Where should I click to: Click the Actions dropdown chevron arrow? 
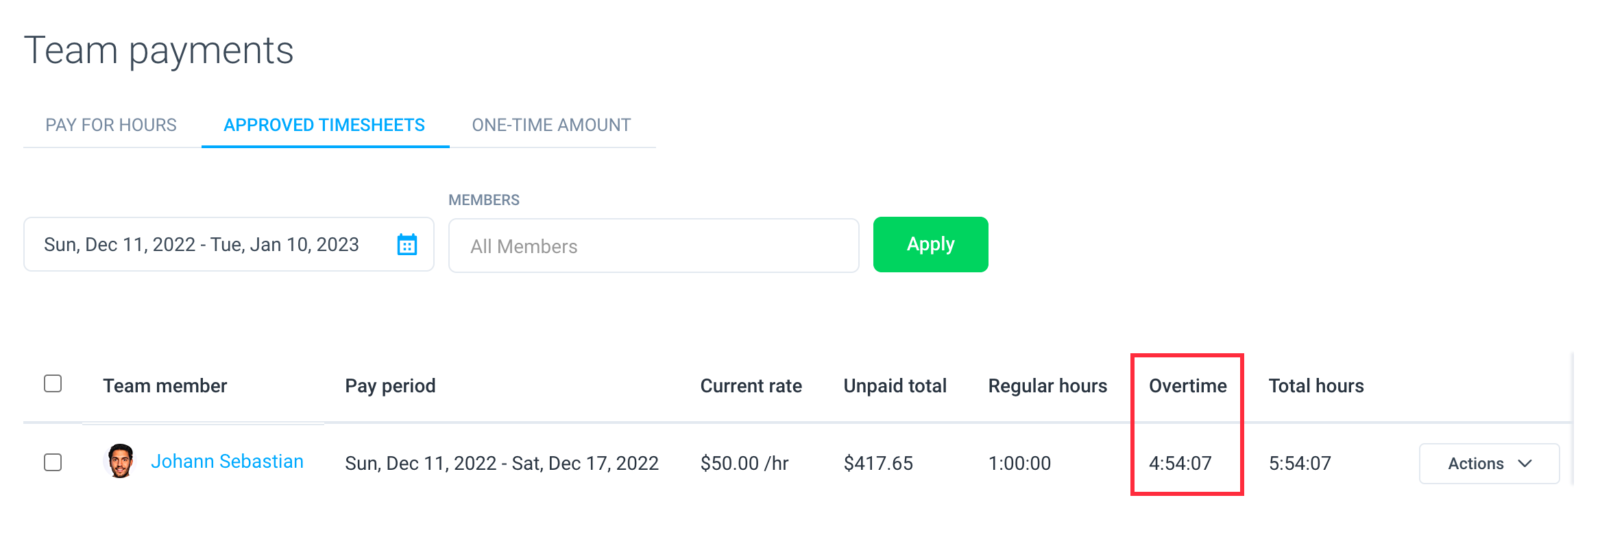(x=1525, y=463)
